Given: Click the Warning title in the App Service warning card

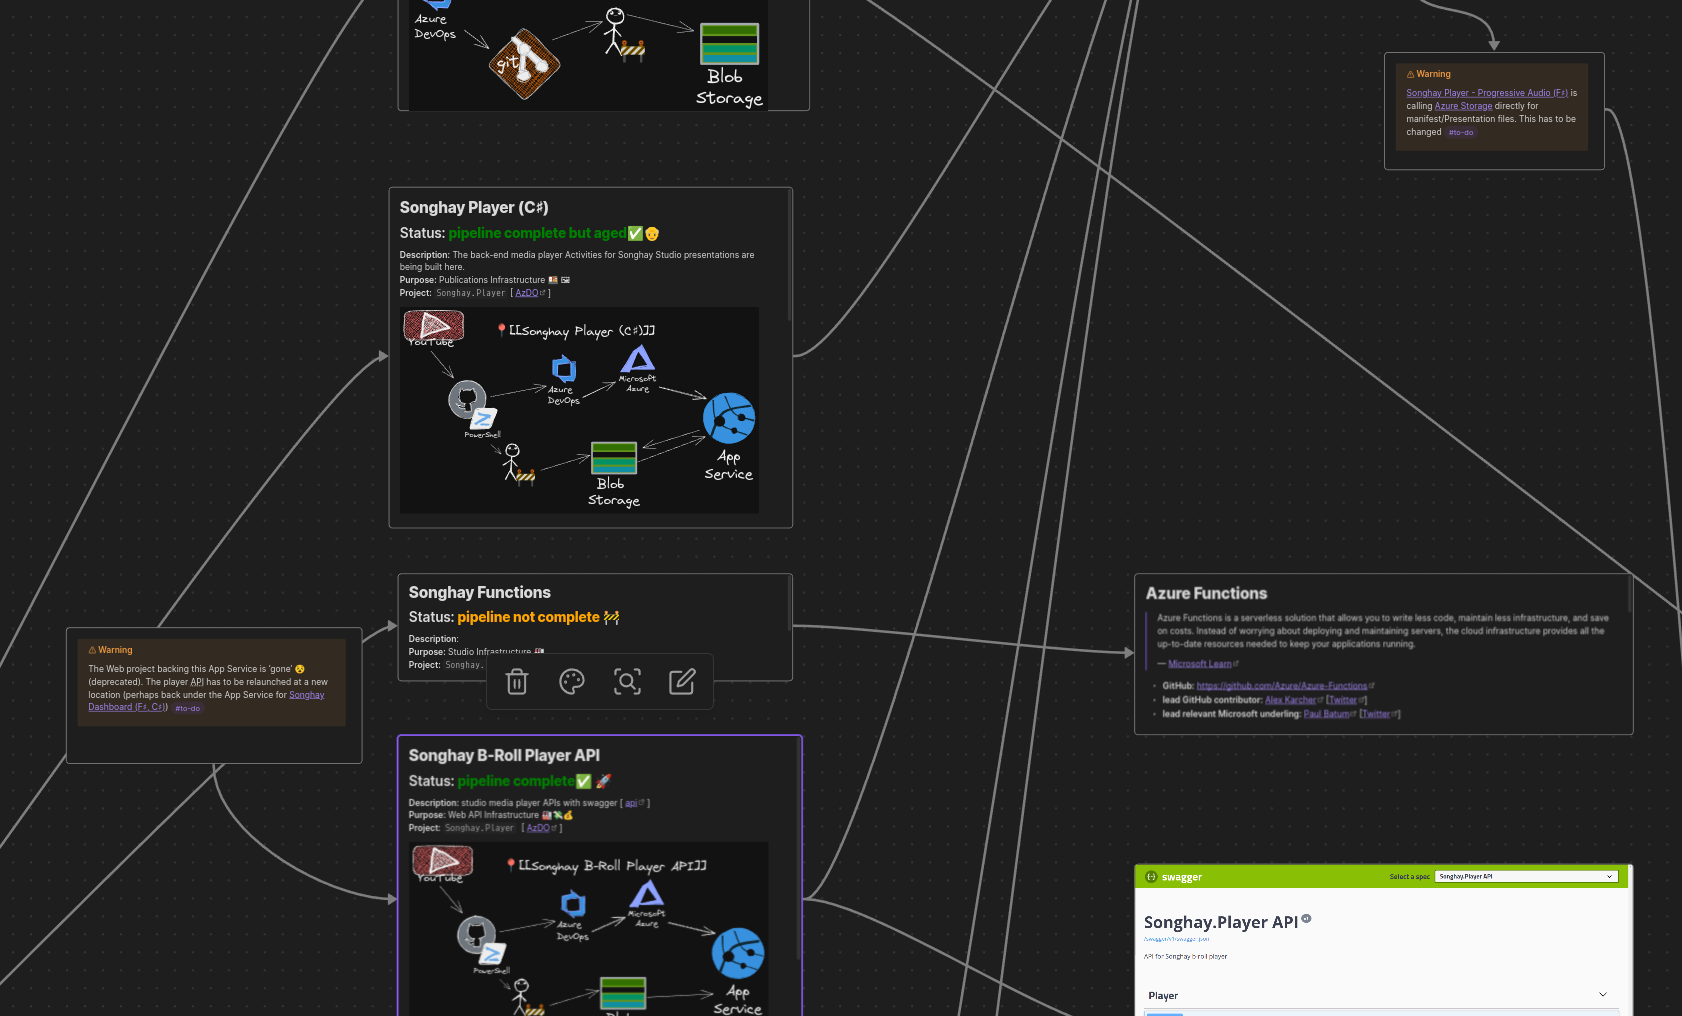Looking at the screenshot, I should tap(115, 650).
